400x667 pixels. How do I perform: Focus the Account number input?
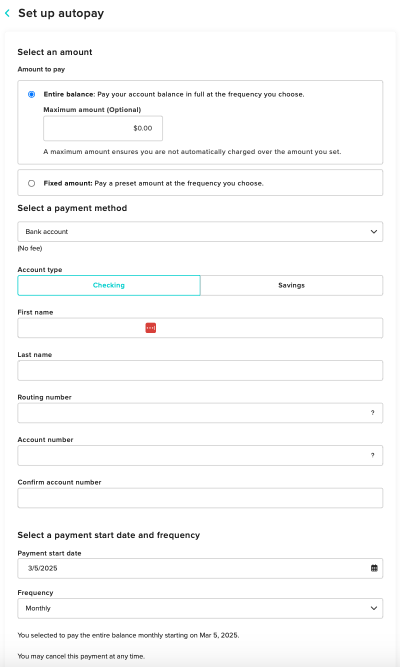[200, 456]
